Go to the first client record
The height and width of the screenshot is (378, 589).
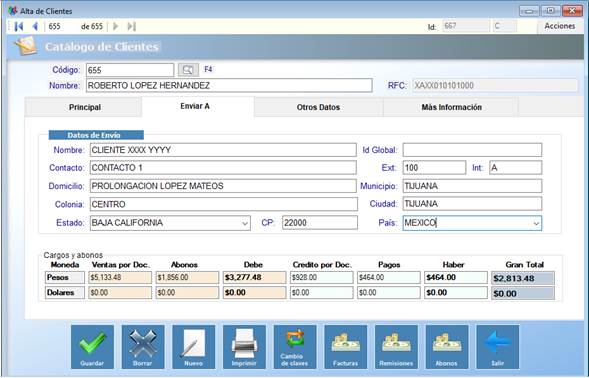click(19, 26)
